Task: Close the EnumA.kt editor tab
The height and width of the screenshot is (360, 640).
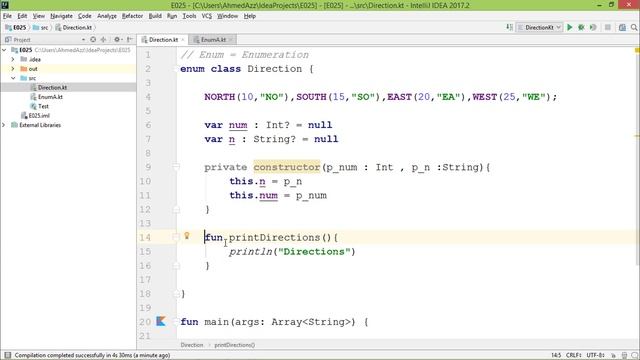Action: click(x=231, y=40)
